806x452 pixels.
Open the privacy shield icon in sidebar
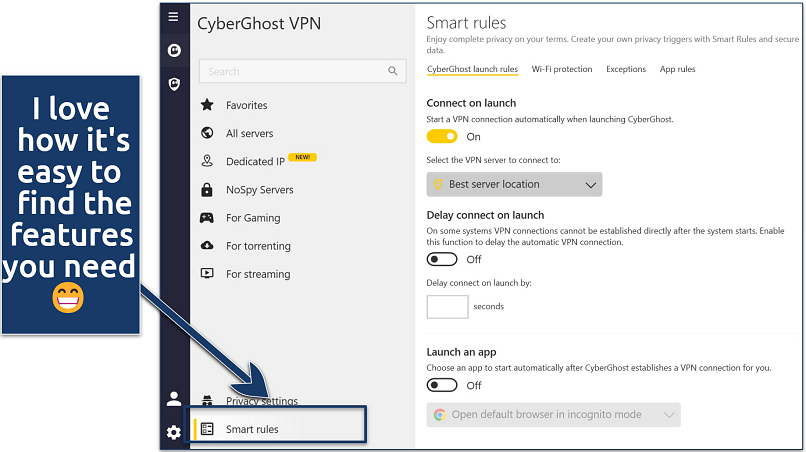(x=174, y=84)
